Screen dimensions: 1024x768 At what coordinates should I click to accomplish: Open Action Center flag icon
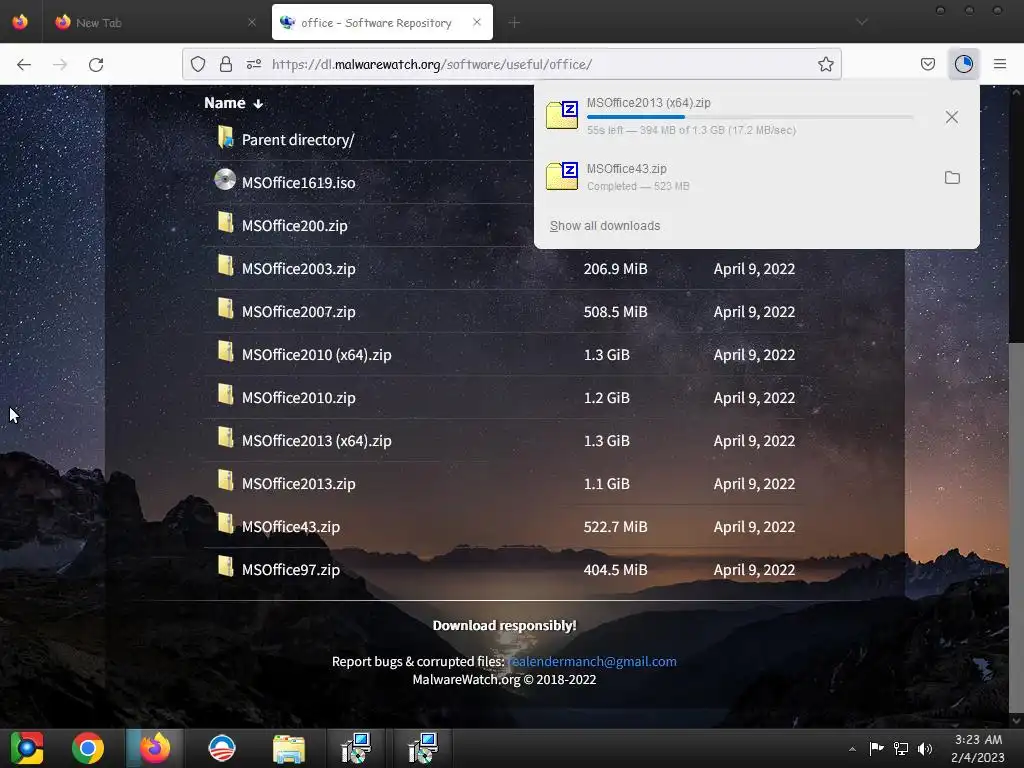click(876, 748)
